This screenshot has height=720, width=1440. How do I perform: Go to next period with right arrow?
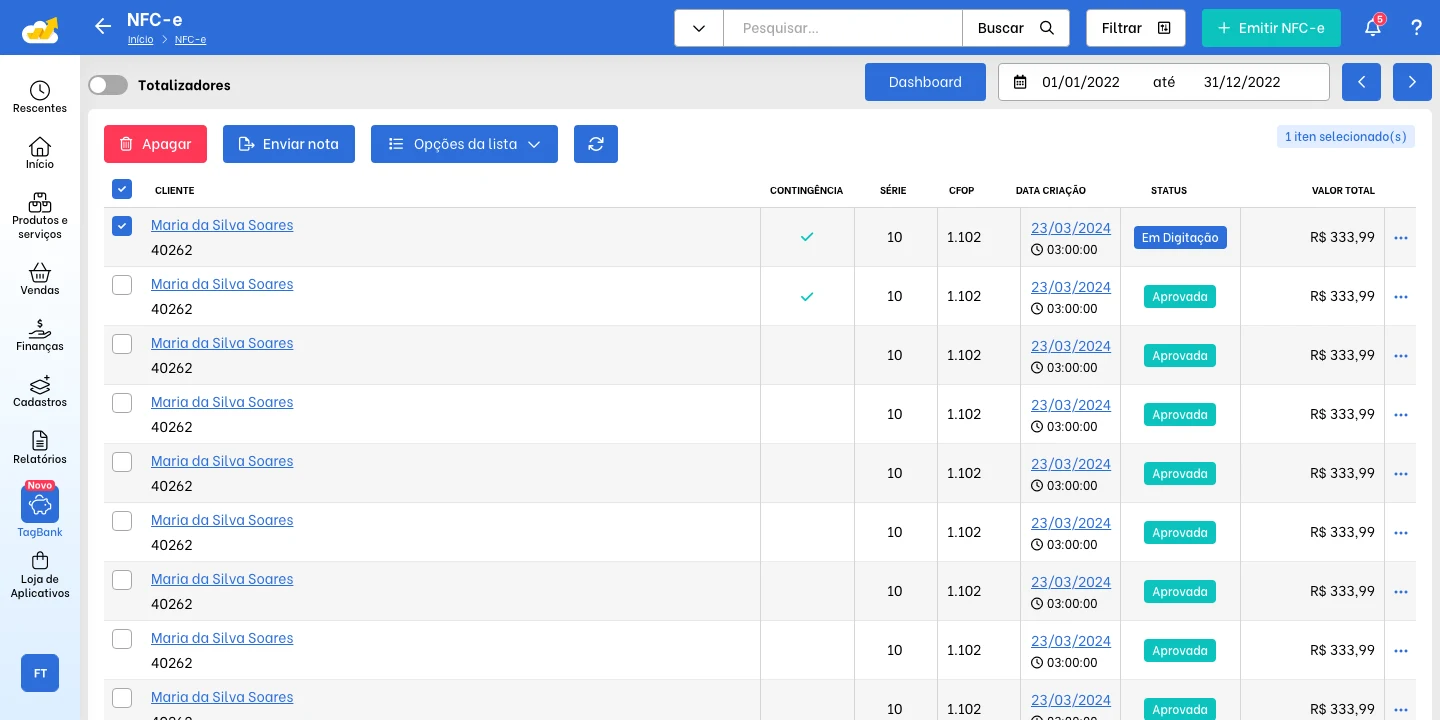pyautogui.click(x=1412, y=82)
